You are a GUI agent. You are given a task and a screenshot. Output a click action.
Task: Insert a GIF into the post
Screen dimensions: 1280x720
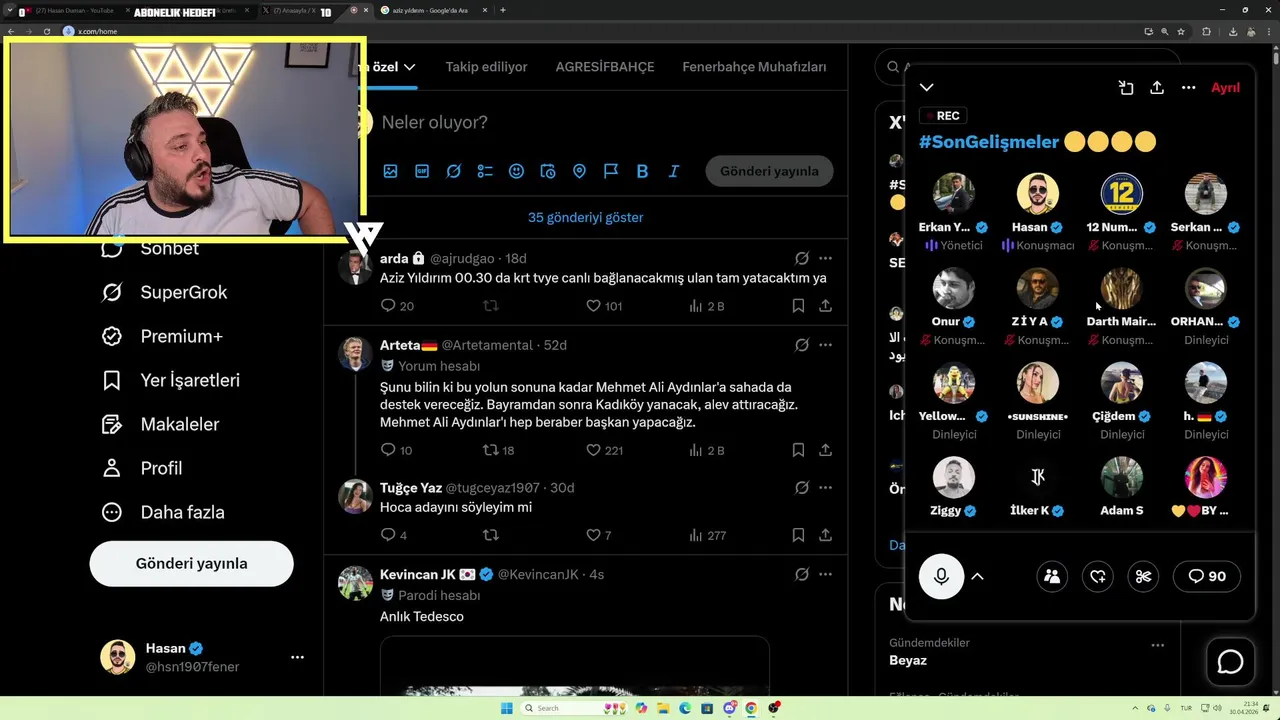point(422,171)
